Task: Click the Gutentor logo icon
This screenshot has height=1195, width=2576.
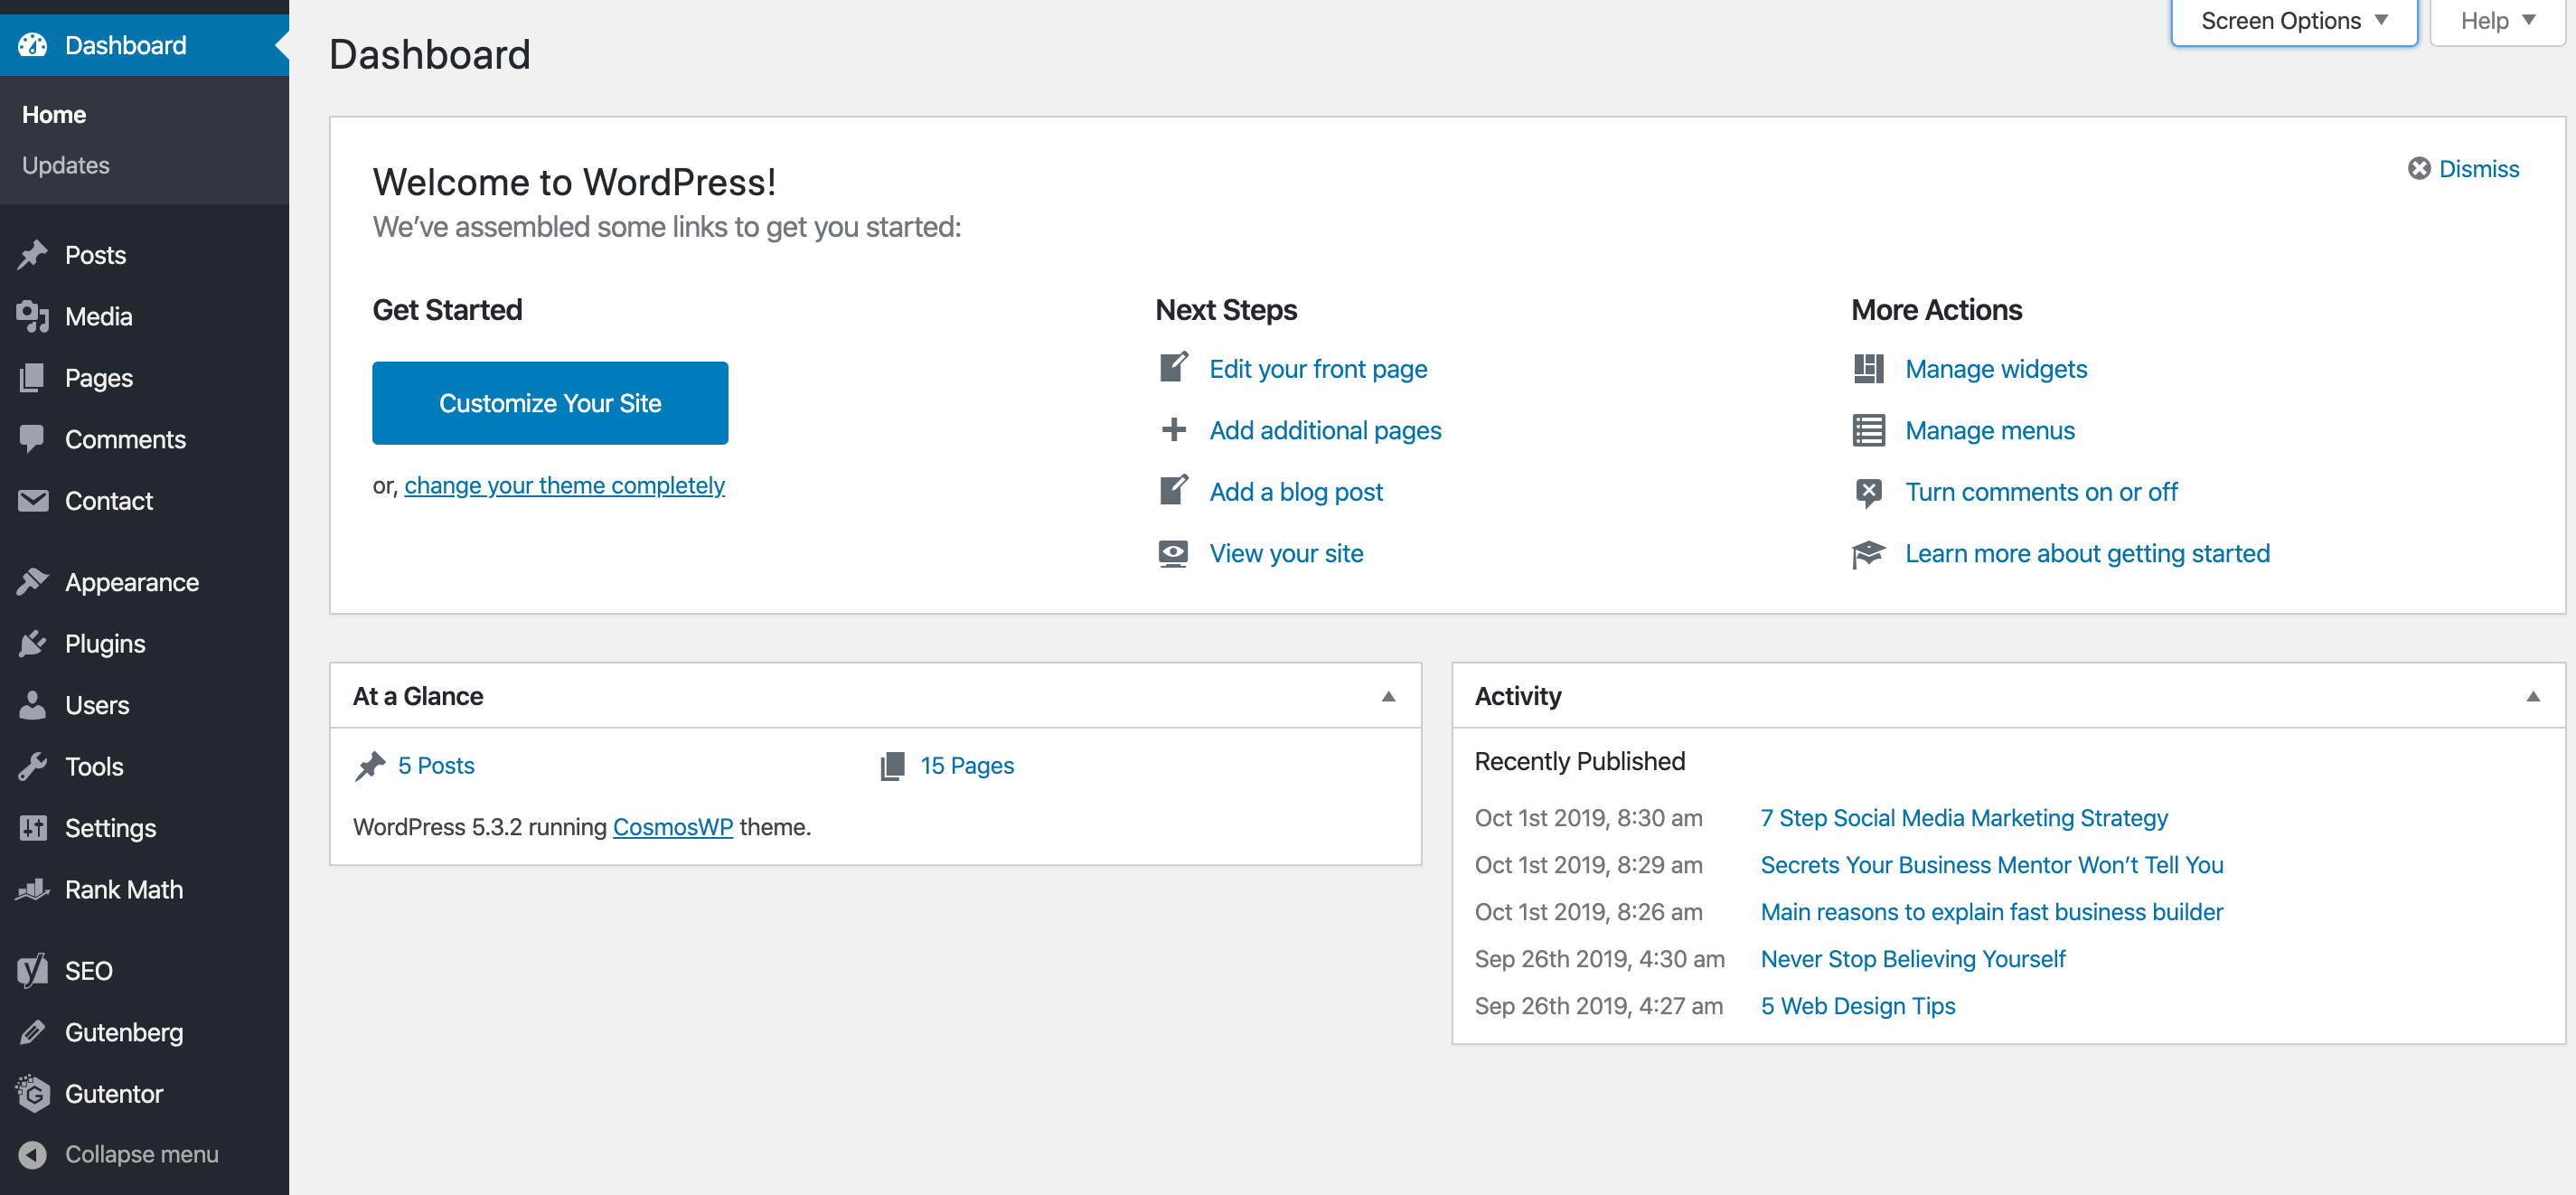Action: tap(32, 1093)
